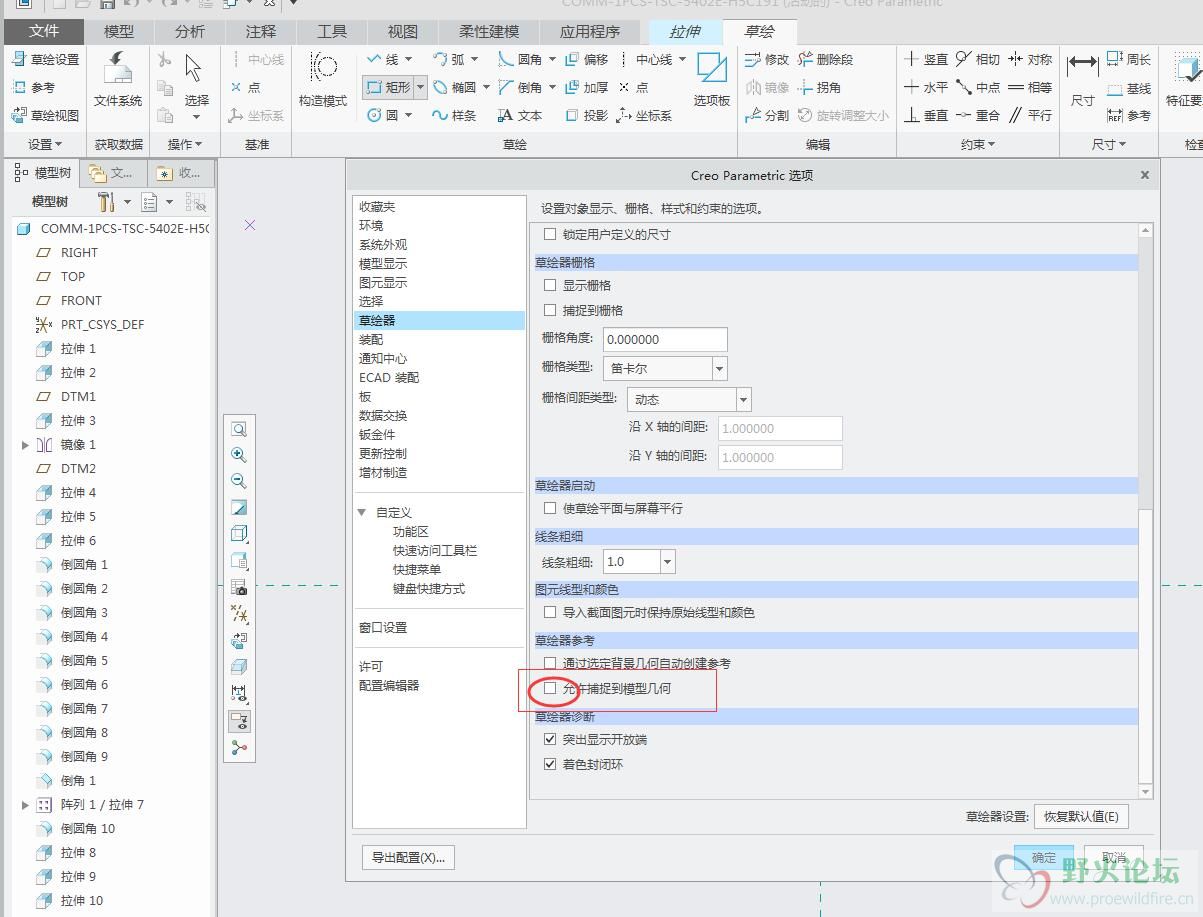Expand the 设置 group dropdown
The image size is (1203, 917).
[x=45, y=144]
